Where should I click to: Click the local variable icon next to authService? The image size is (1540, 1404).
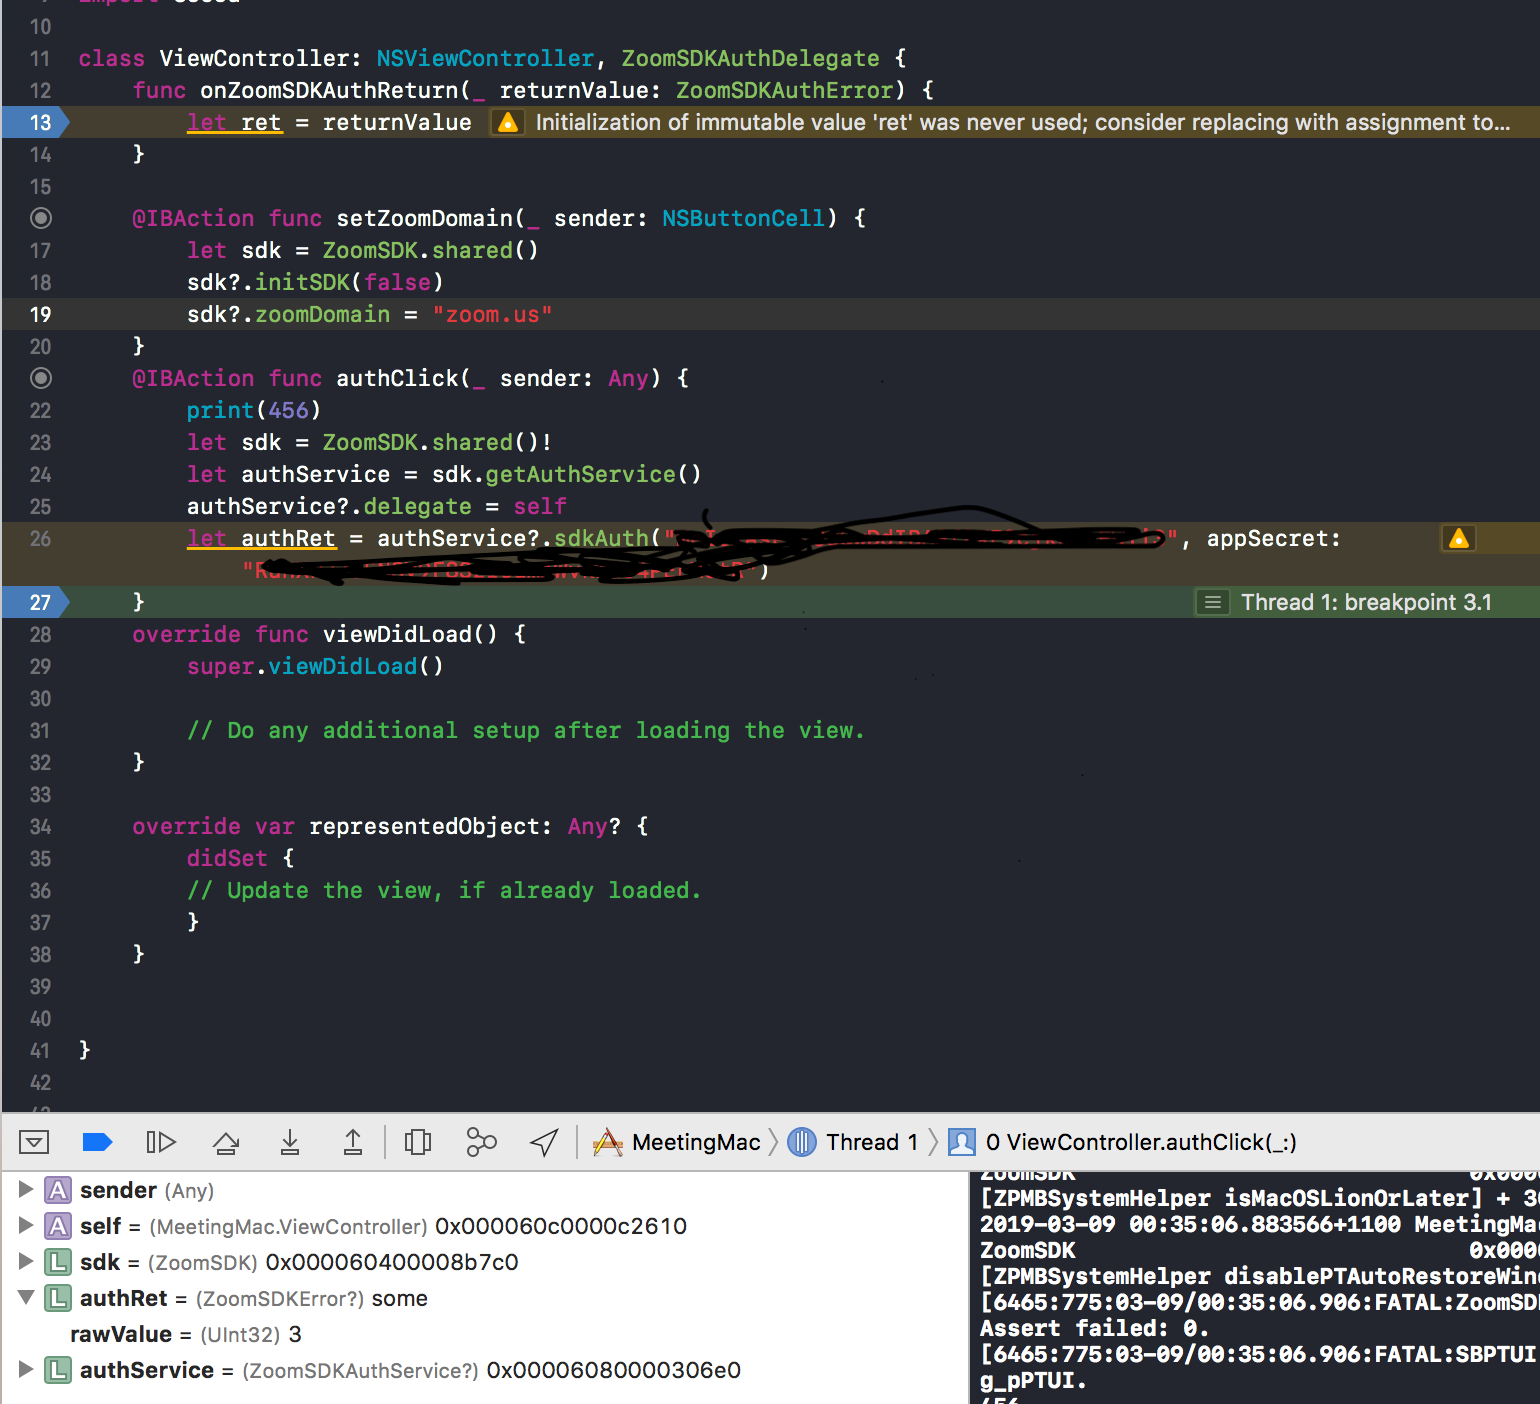(x=59, y=1370)
